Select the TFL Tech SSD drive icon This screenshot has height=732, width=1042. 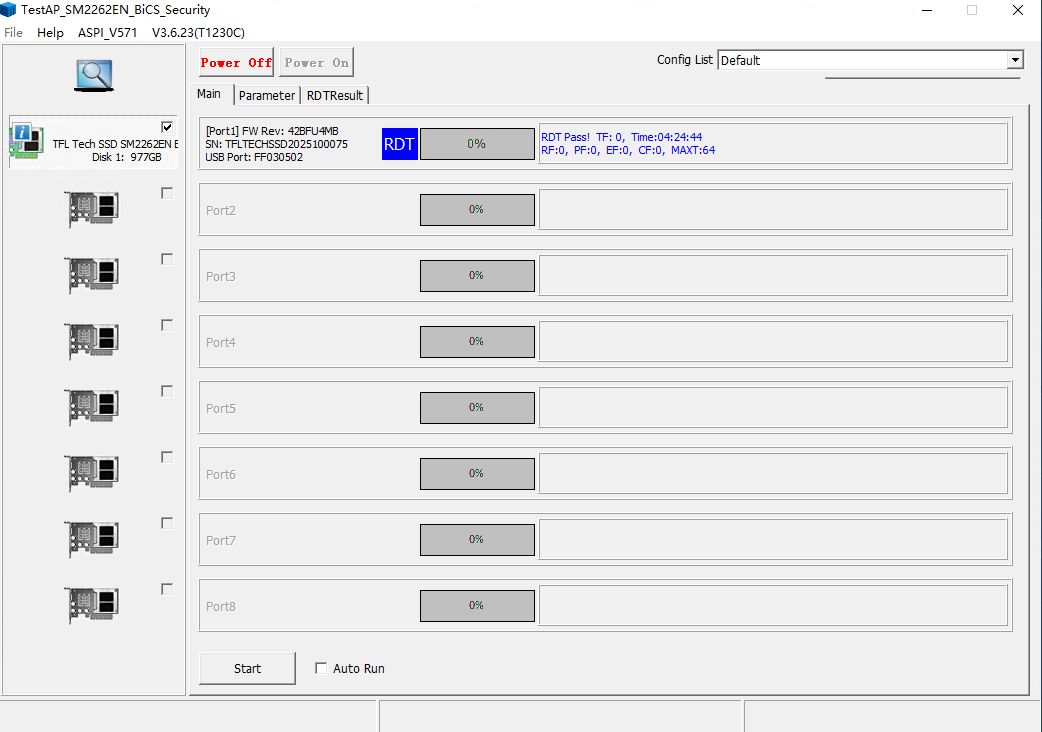click(x=26, y=141)
